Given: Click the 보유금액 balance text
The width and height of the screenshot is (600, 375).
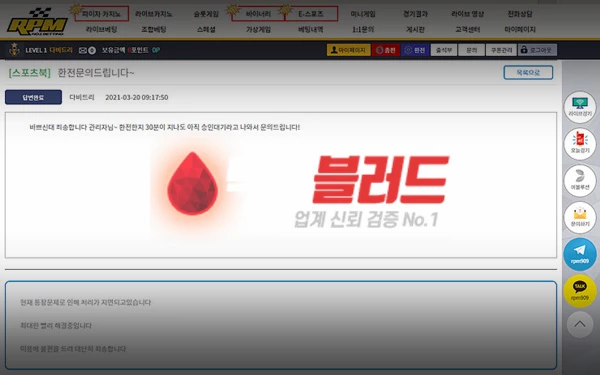Looking at the screenshot, I should point(113,50).
